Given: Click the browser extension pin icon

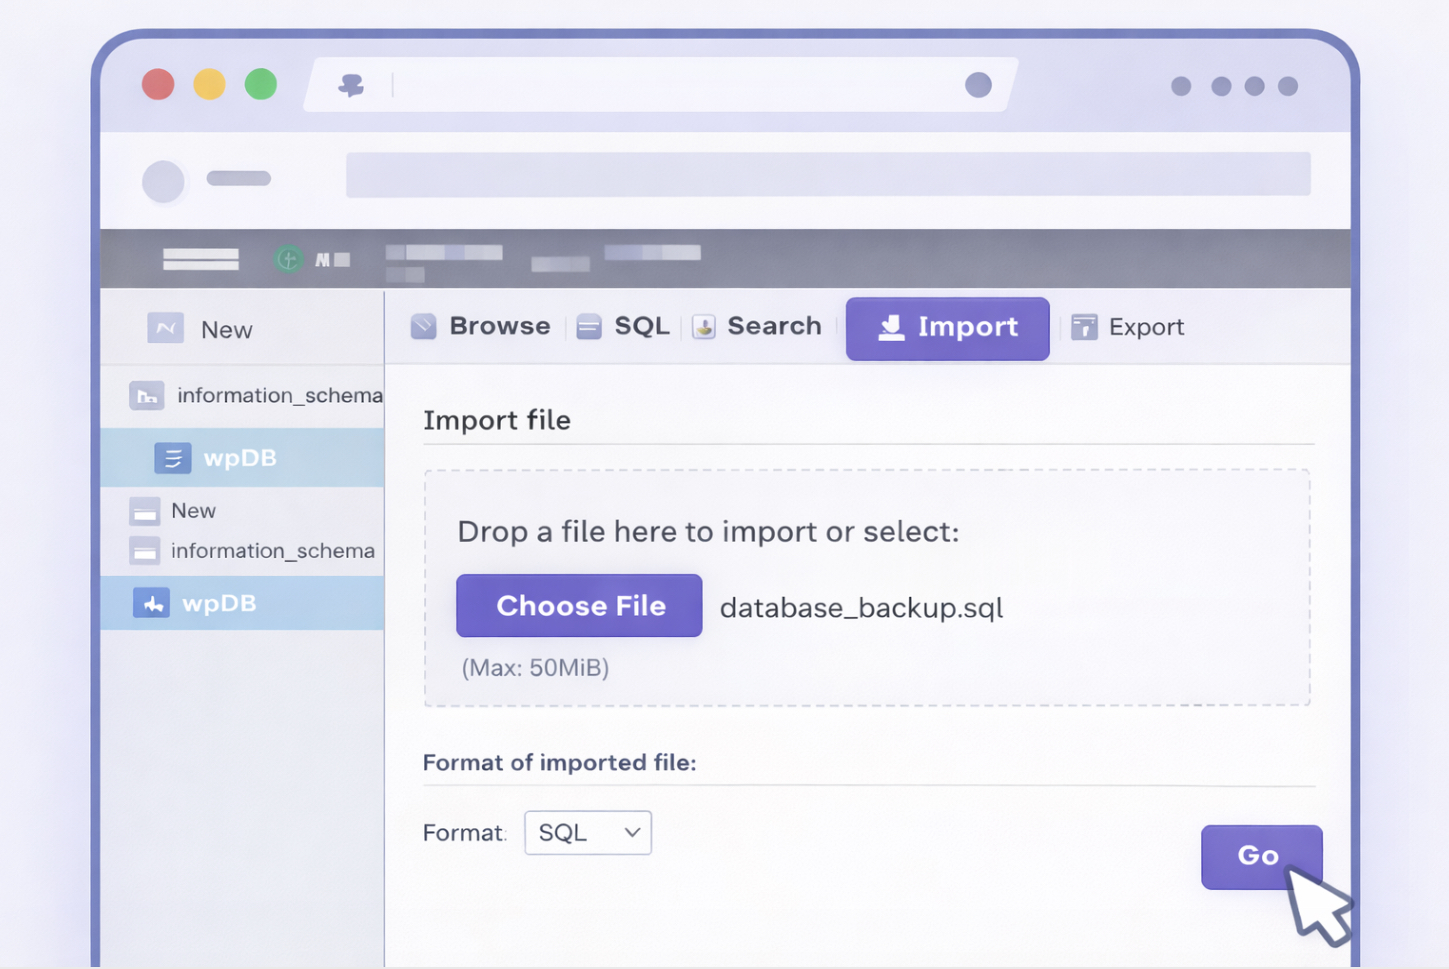Looking at the screenshot, I should point(353,85).
